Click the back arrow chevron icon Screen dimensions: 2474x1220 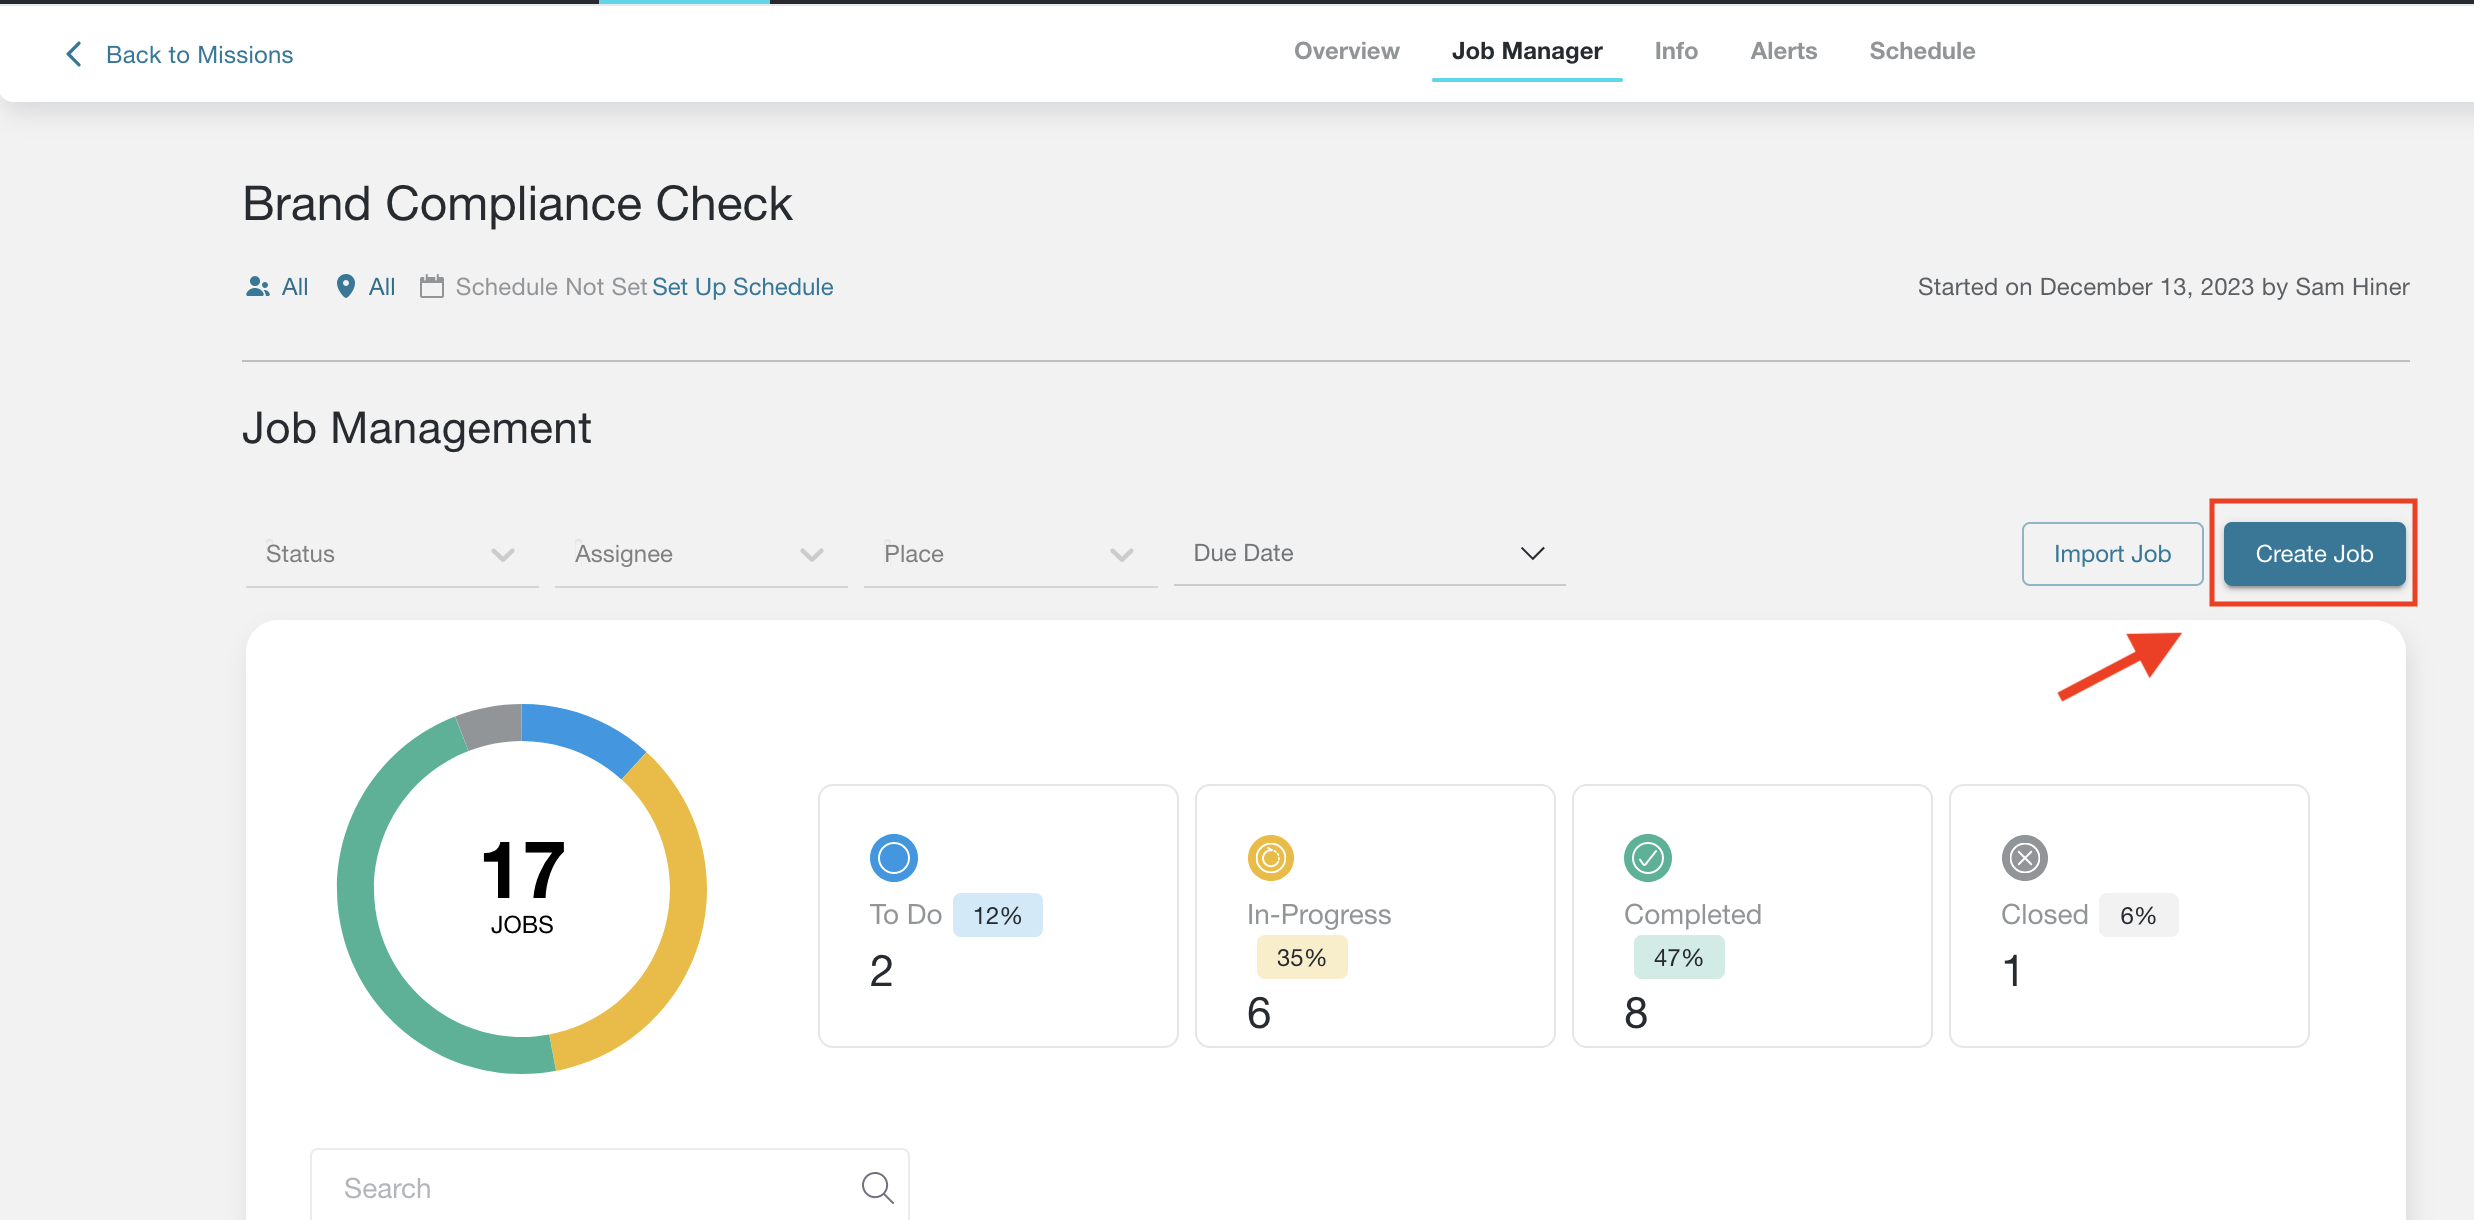(x=74, y=54)
